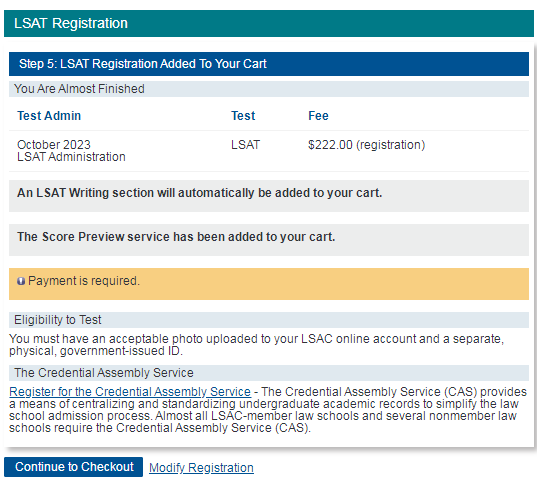
Task: Click the Continue to Checkout button
Action: [73, 467]
